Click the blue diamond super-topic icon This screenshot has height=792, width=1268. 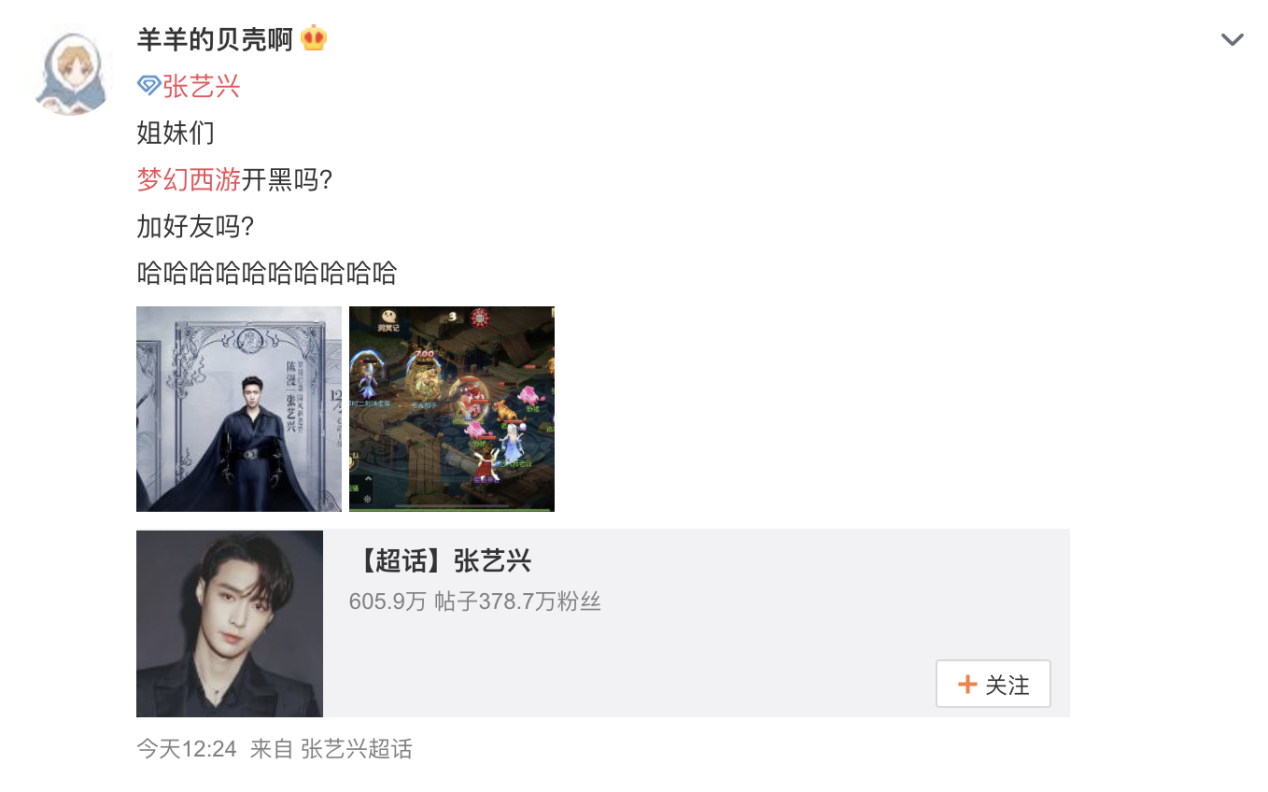(148, 86)
